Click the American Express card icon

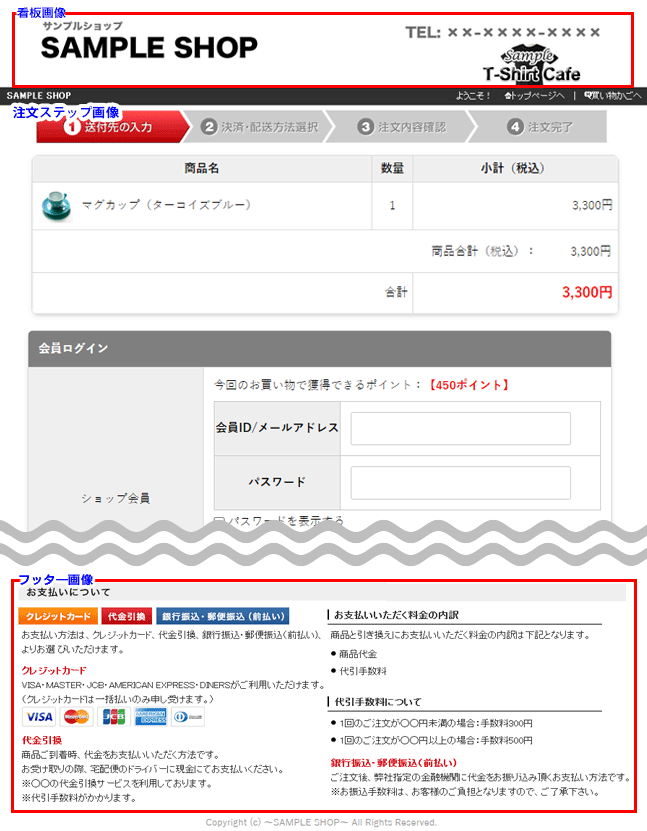coord(151,717)
